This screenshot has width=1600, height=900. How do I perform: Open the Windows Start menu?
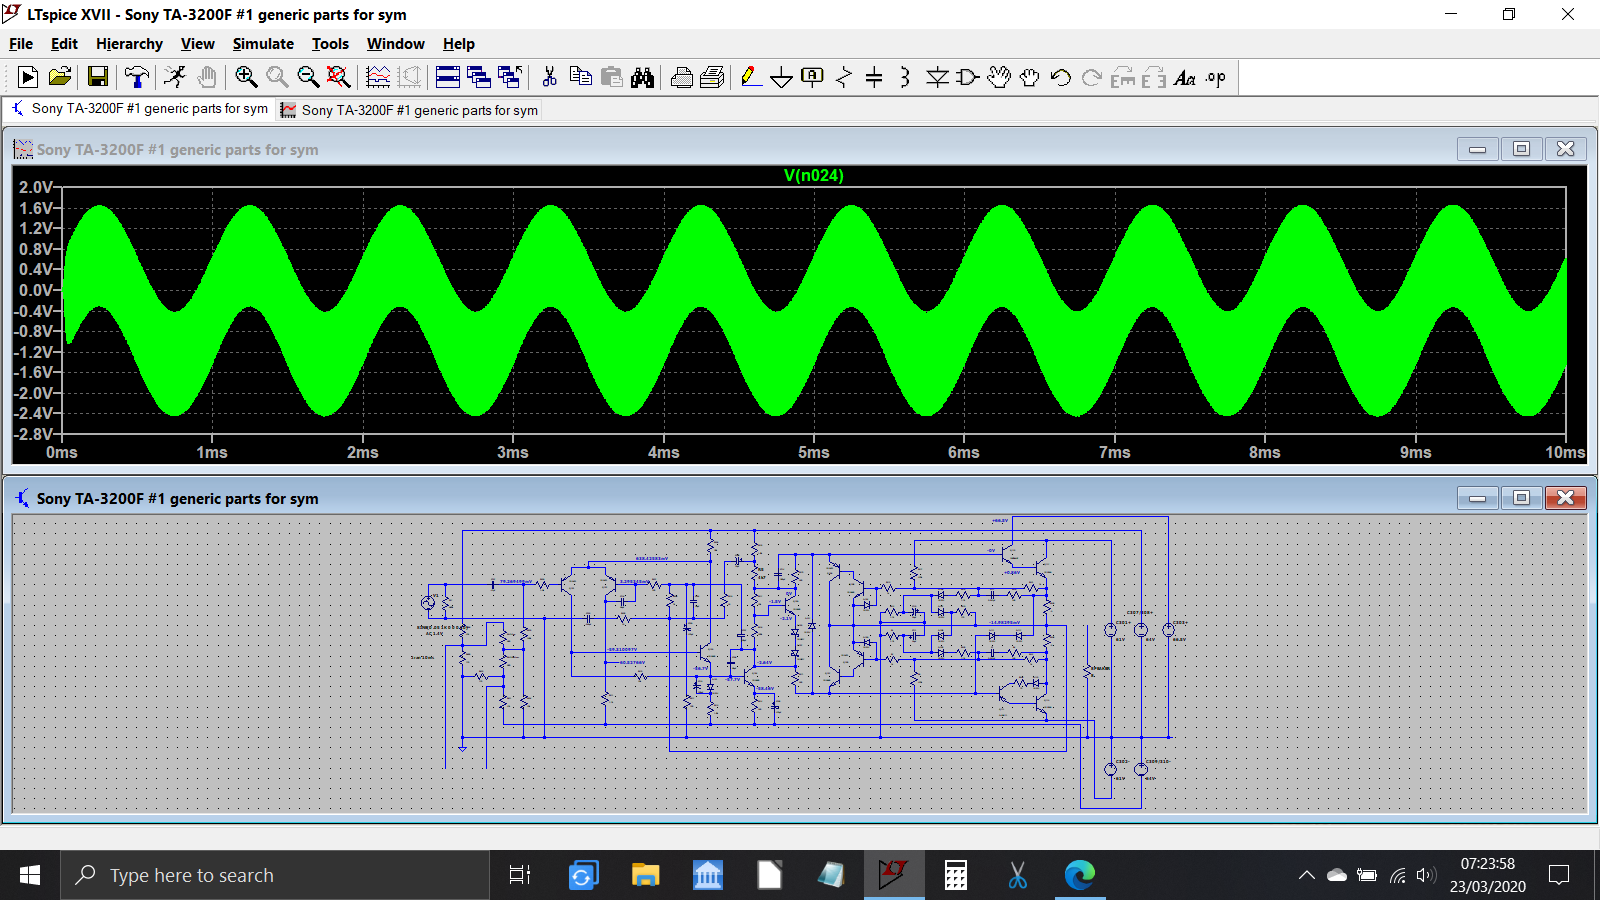(x=30, y=875)
